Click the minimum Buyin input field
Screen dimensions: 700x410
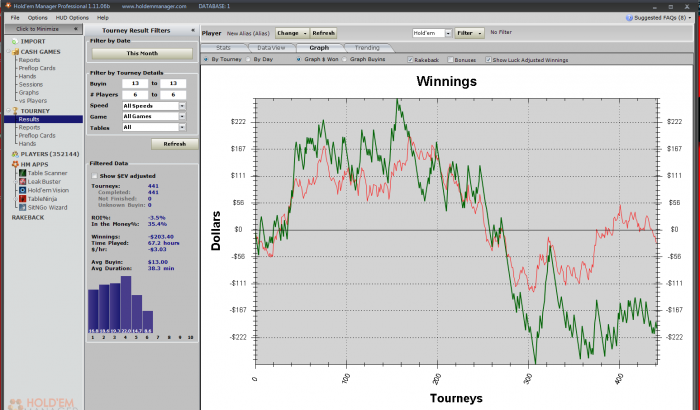point(135,84)
